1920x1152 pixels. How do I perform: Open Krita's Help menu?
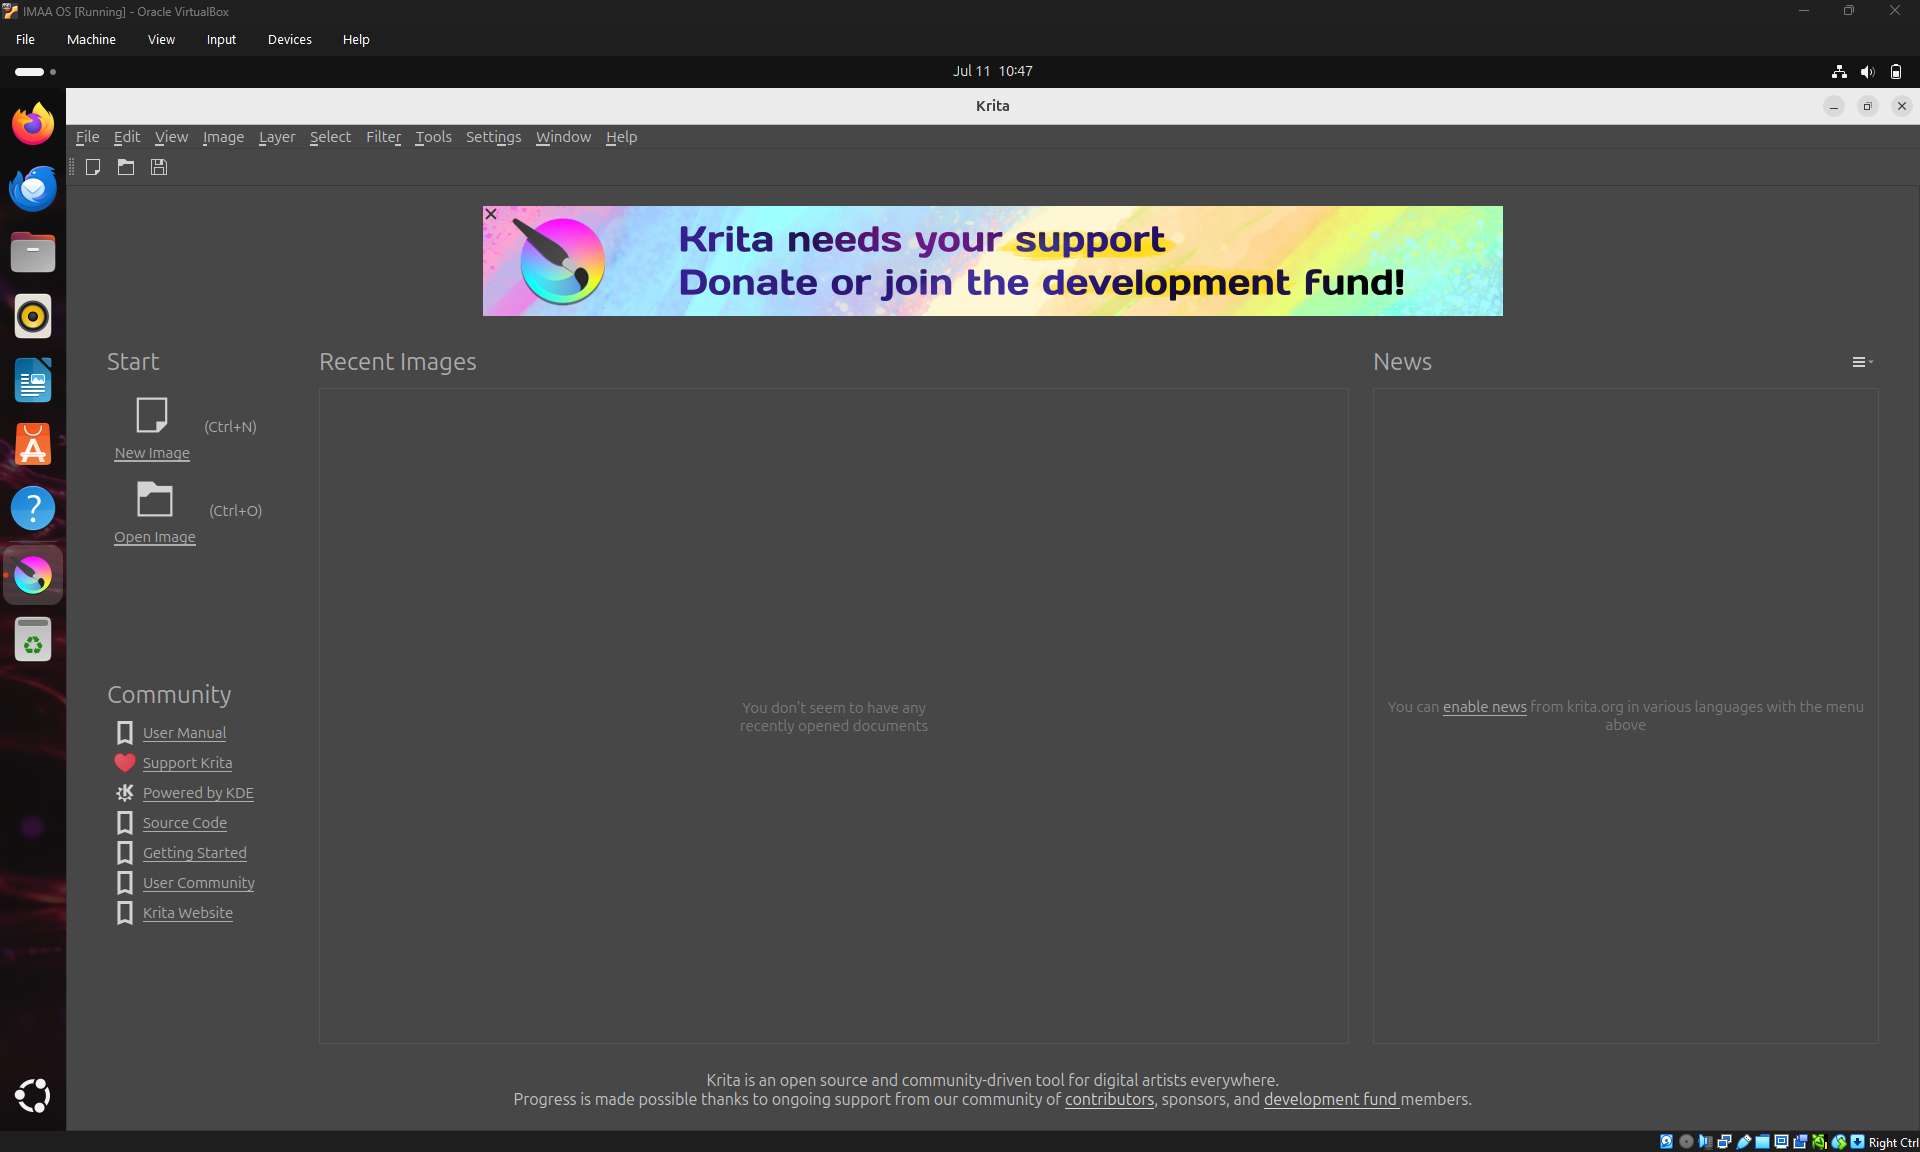pos(621,137)
